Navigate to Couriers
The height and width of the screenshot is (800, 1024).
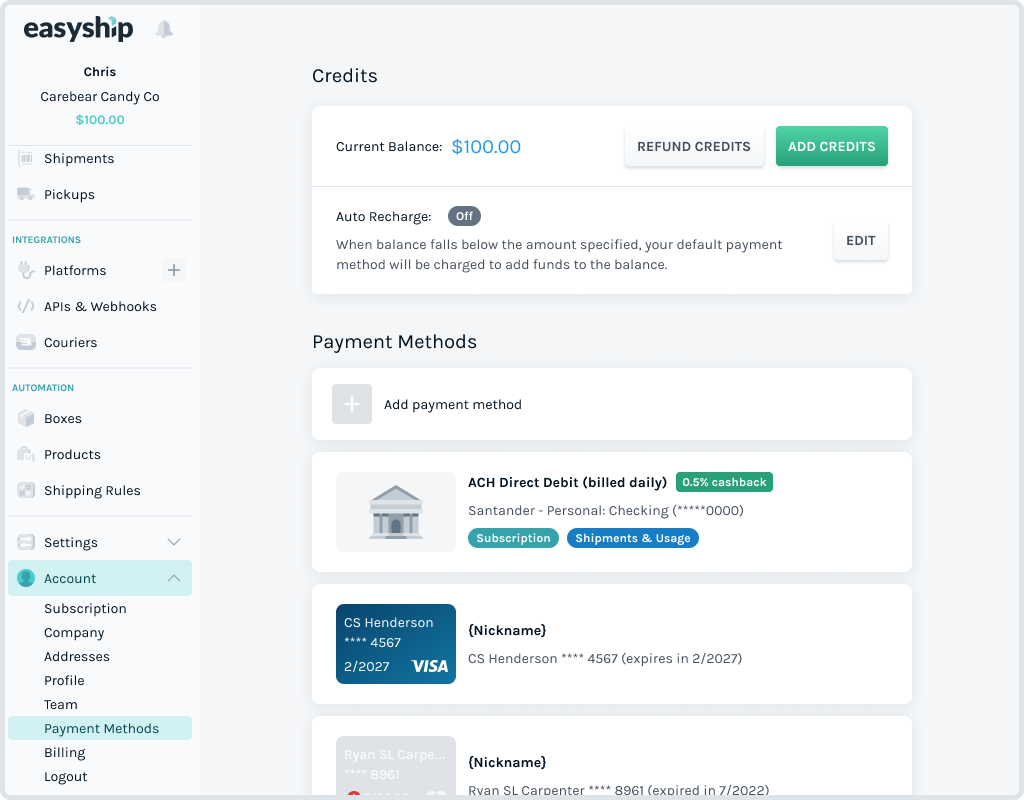(x=71, y=342)
